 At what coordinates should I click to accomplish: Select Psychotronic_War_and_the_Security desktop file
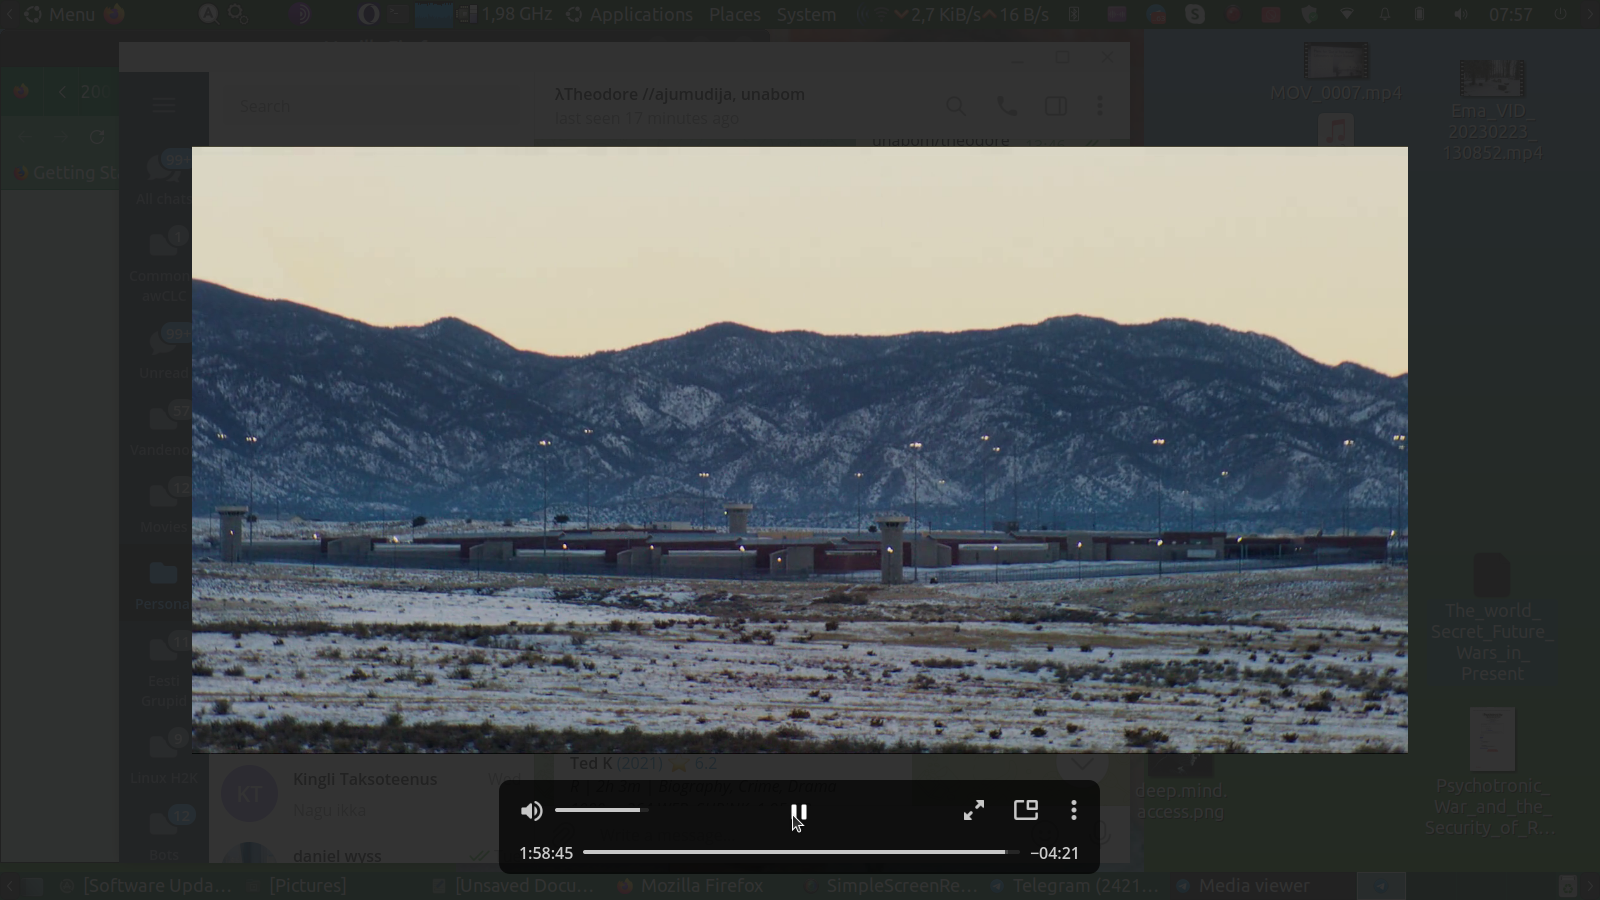1492,772
